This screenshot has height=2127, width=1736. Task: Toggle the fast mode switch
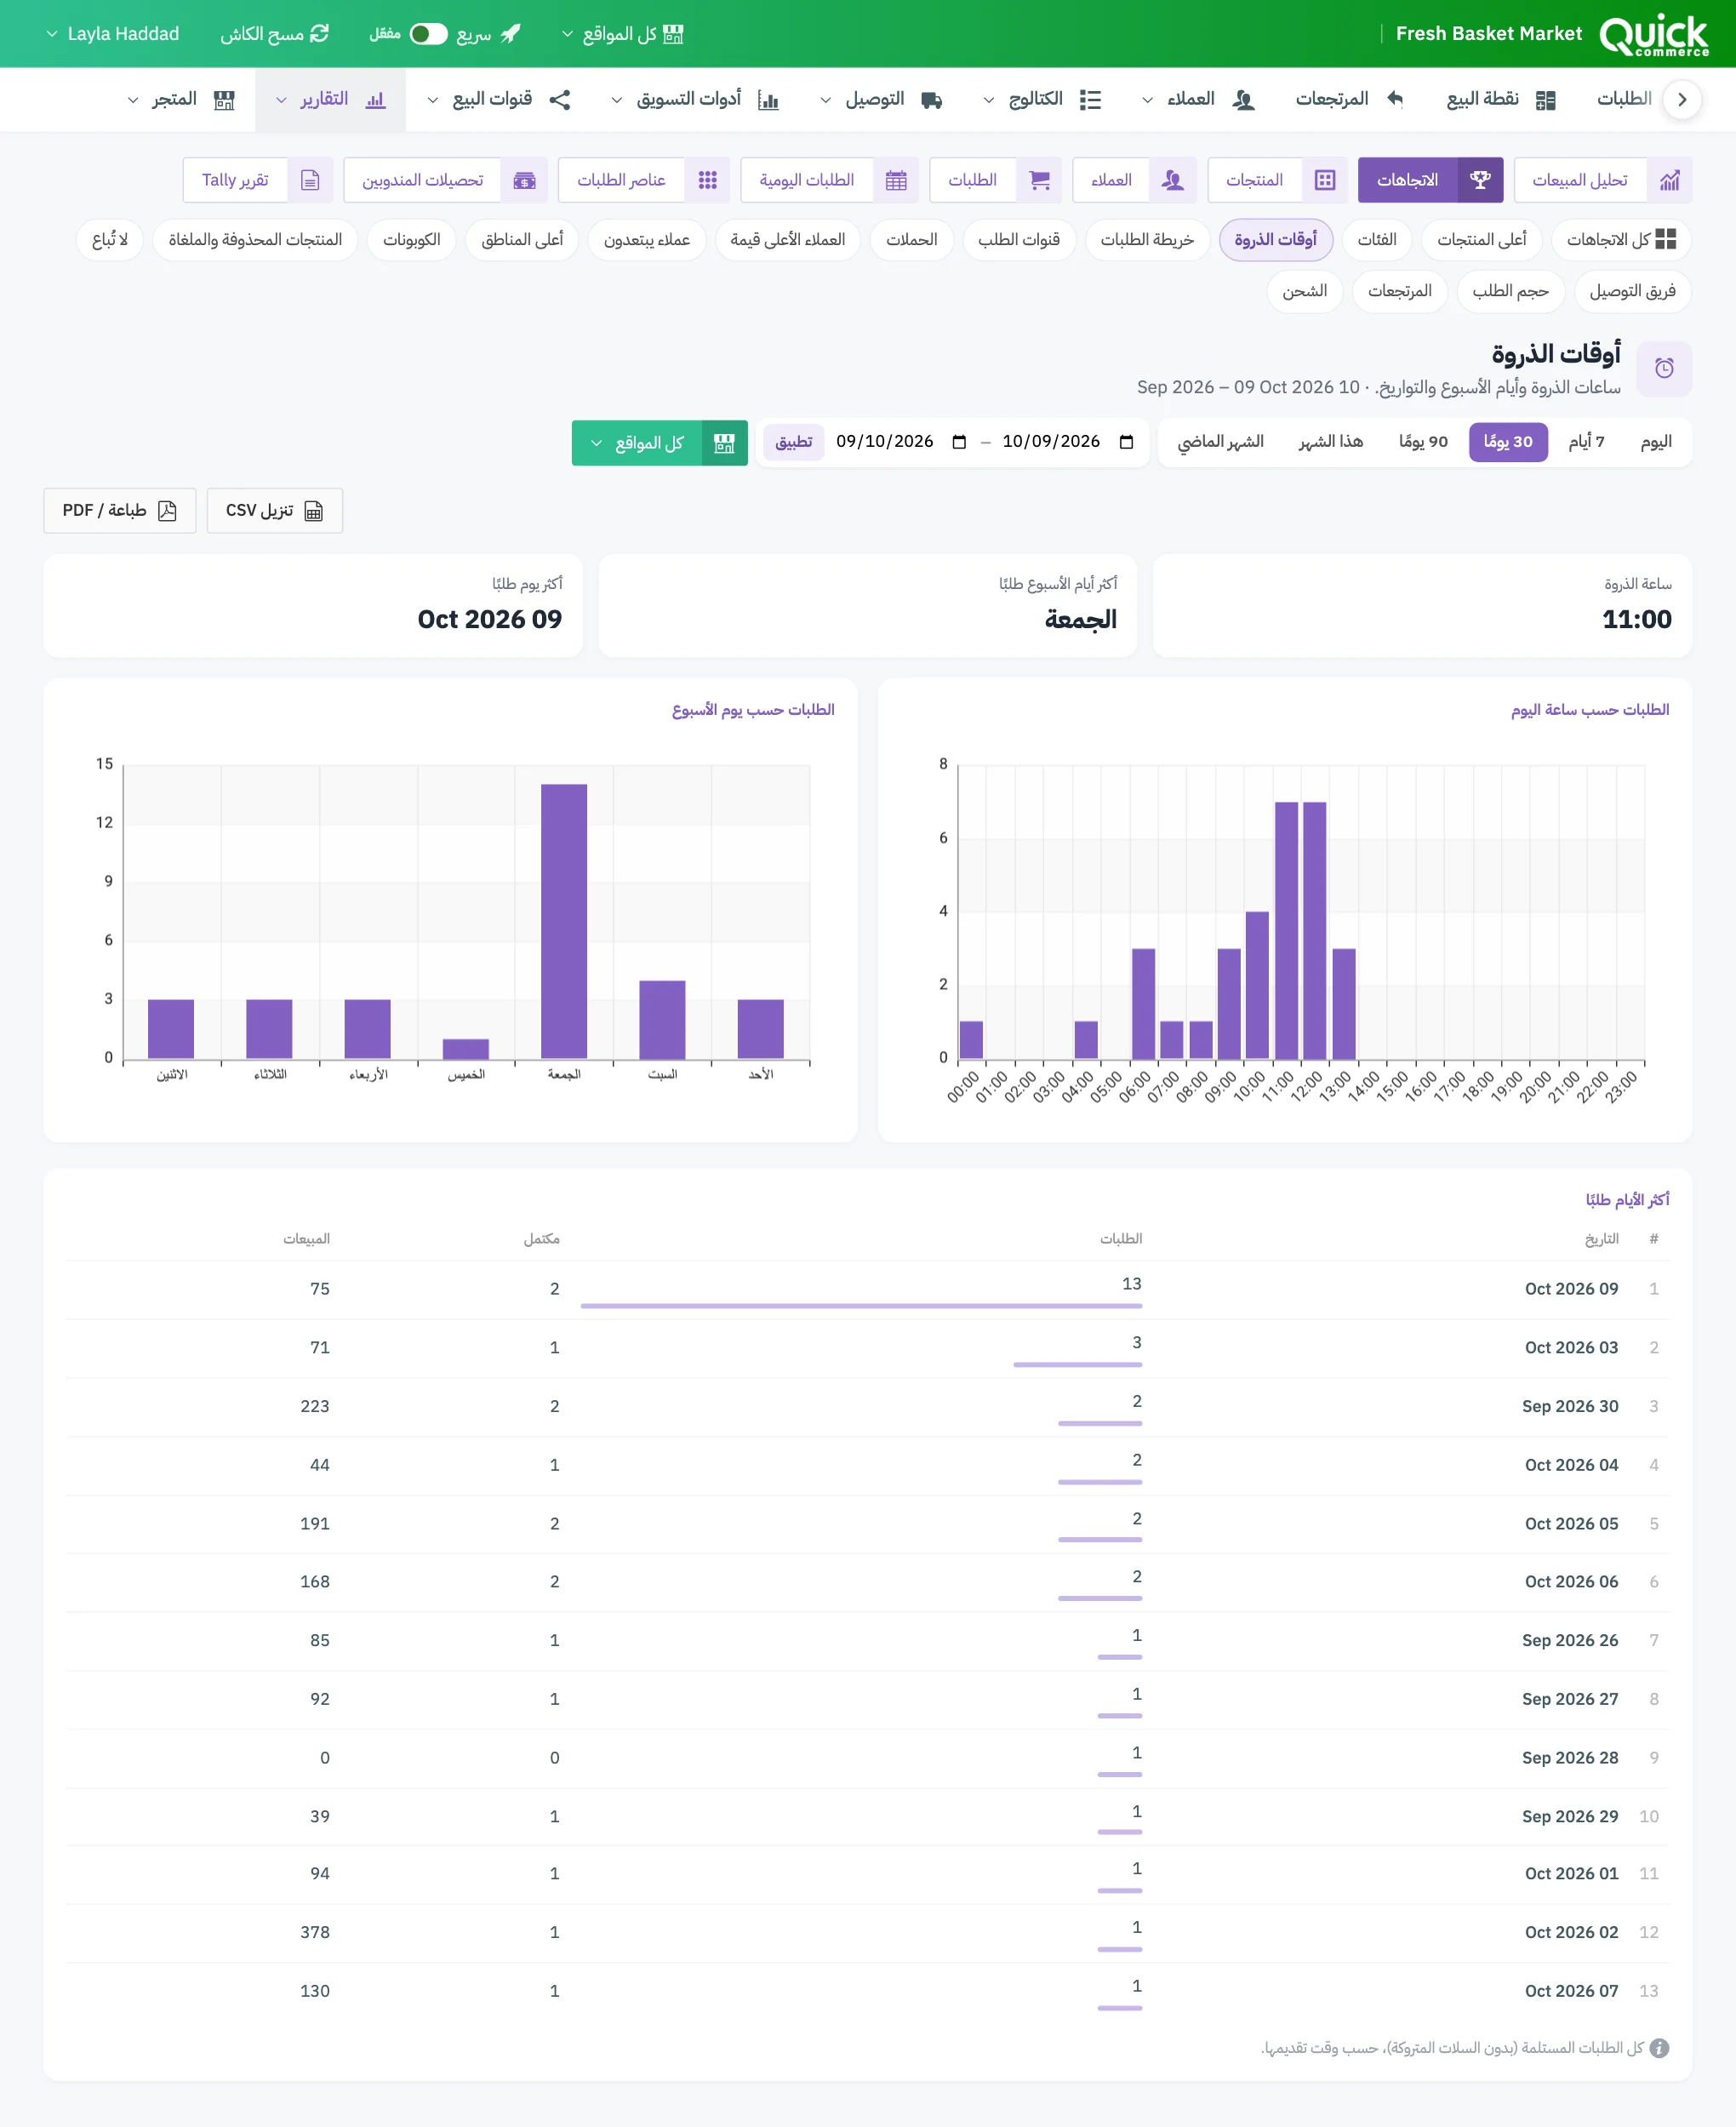coord(428,34)
